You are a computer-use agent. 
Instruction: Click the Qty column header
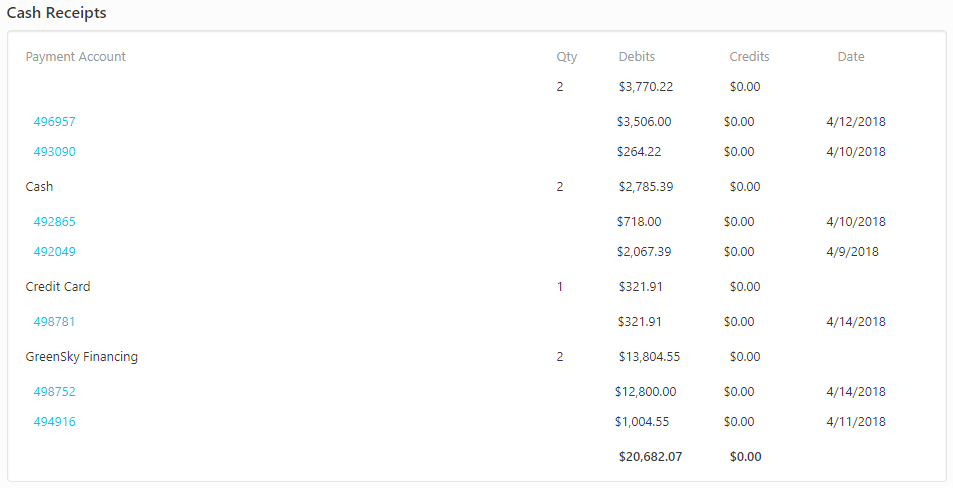click(x=567, y=57)
